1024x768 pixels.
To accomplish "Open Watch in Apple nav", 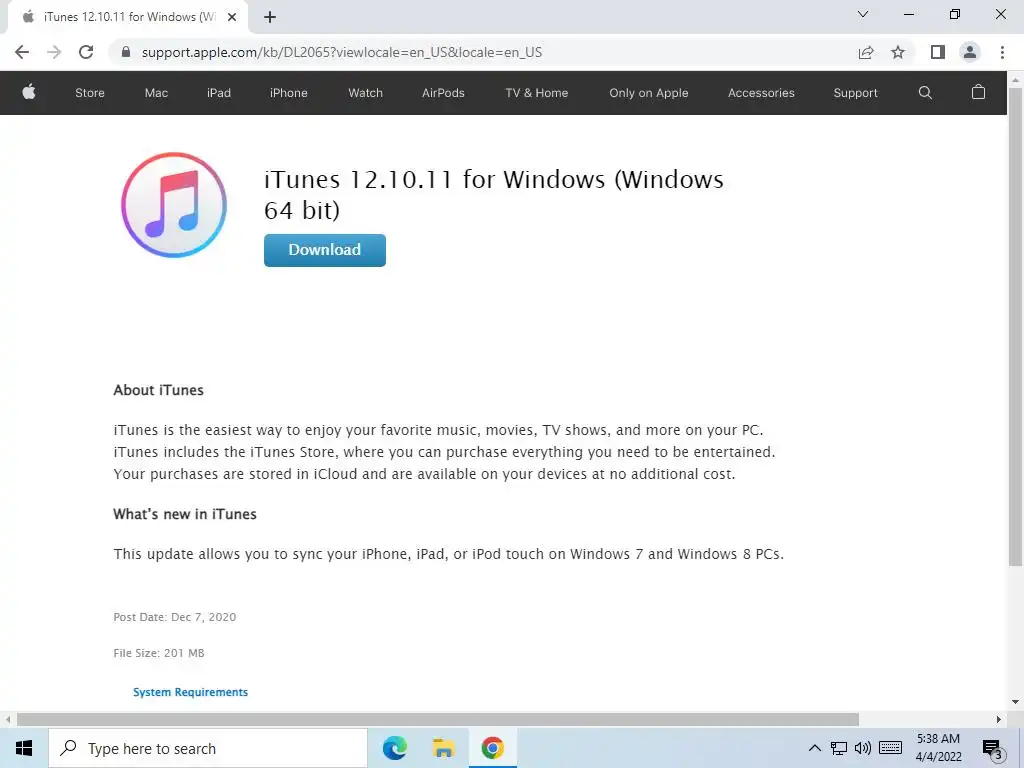I will coord(366,93).
